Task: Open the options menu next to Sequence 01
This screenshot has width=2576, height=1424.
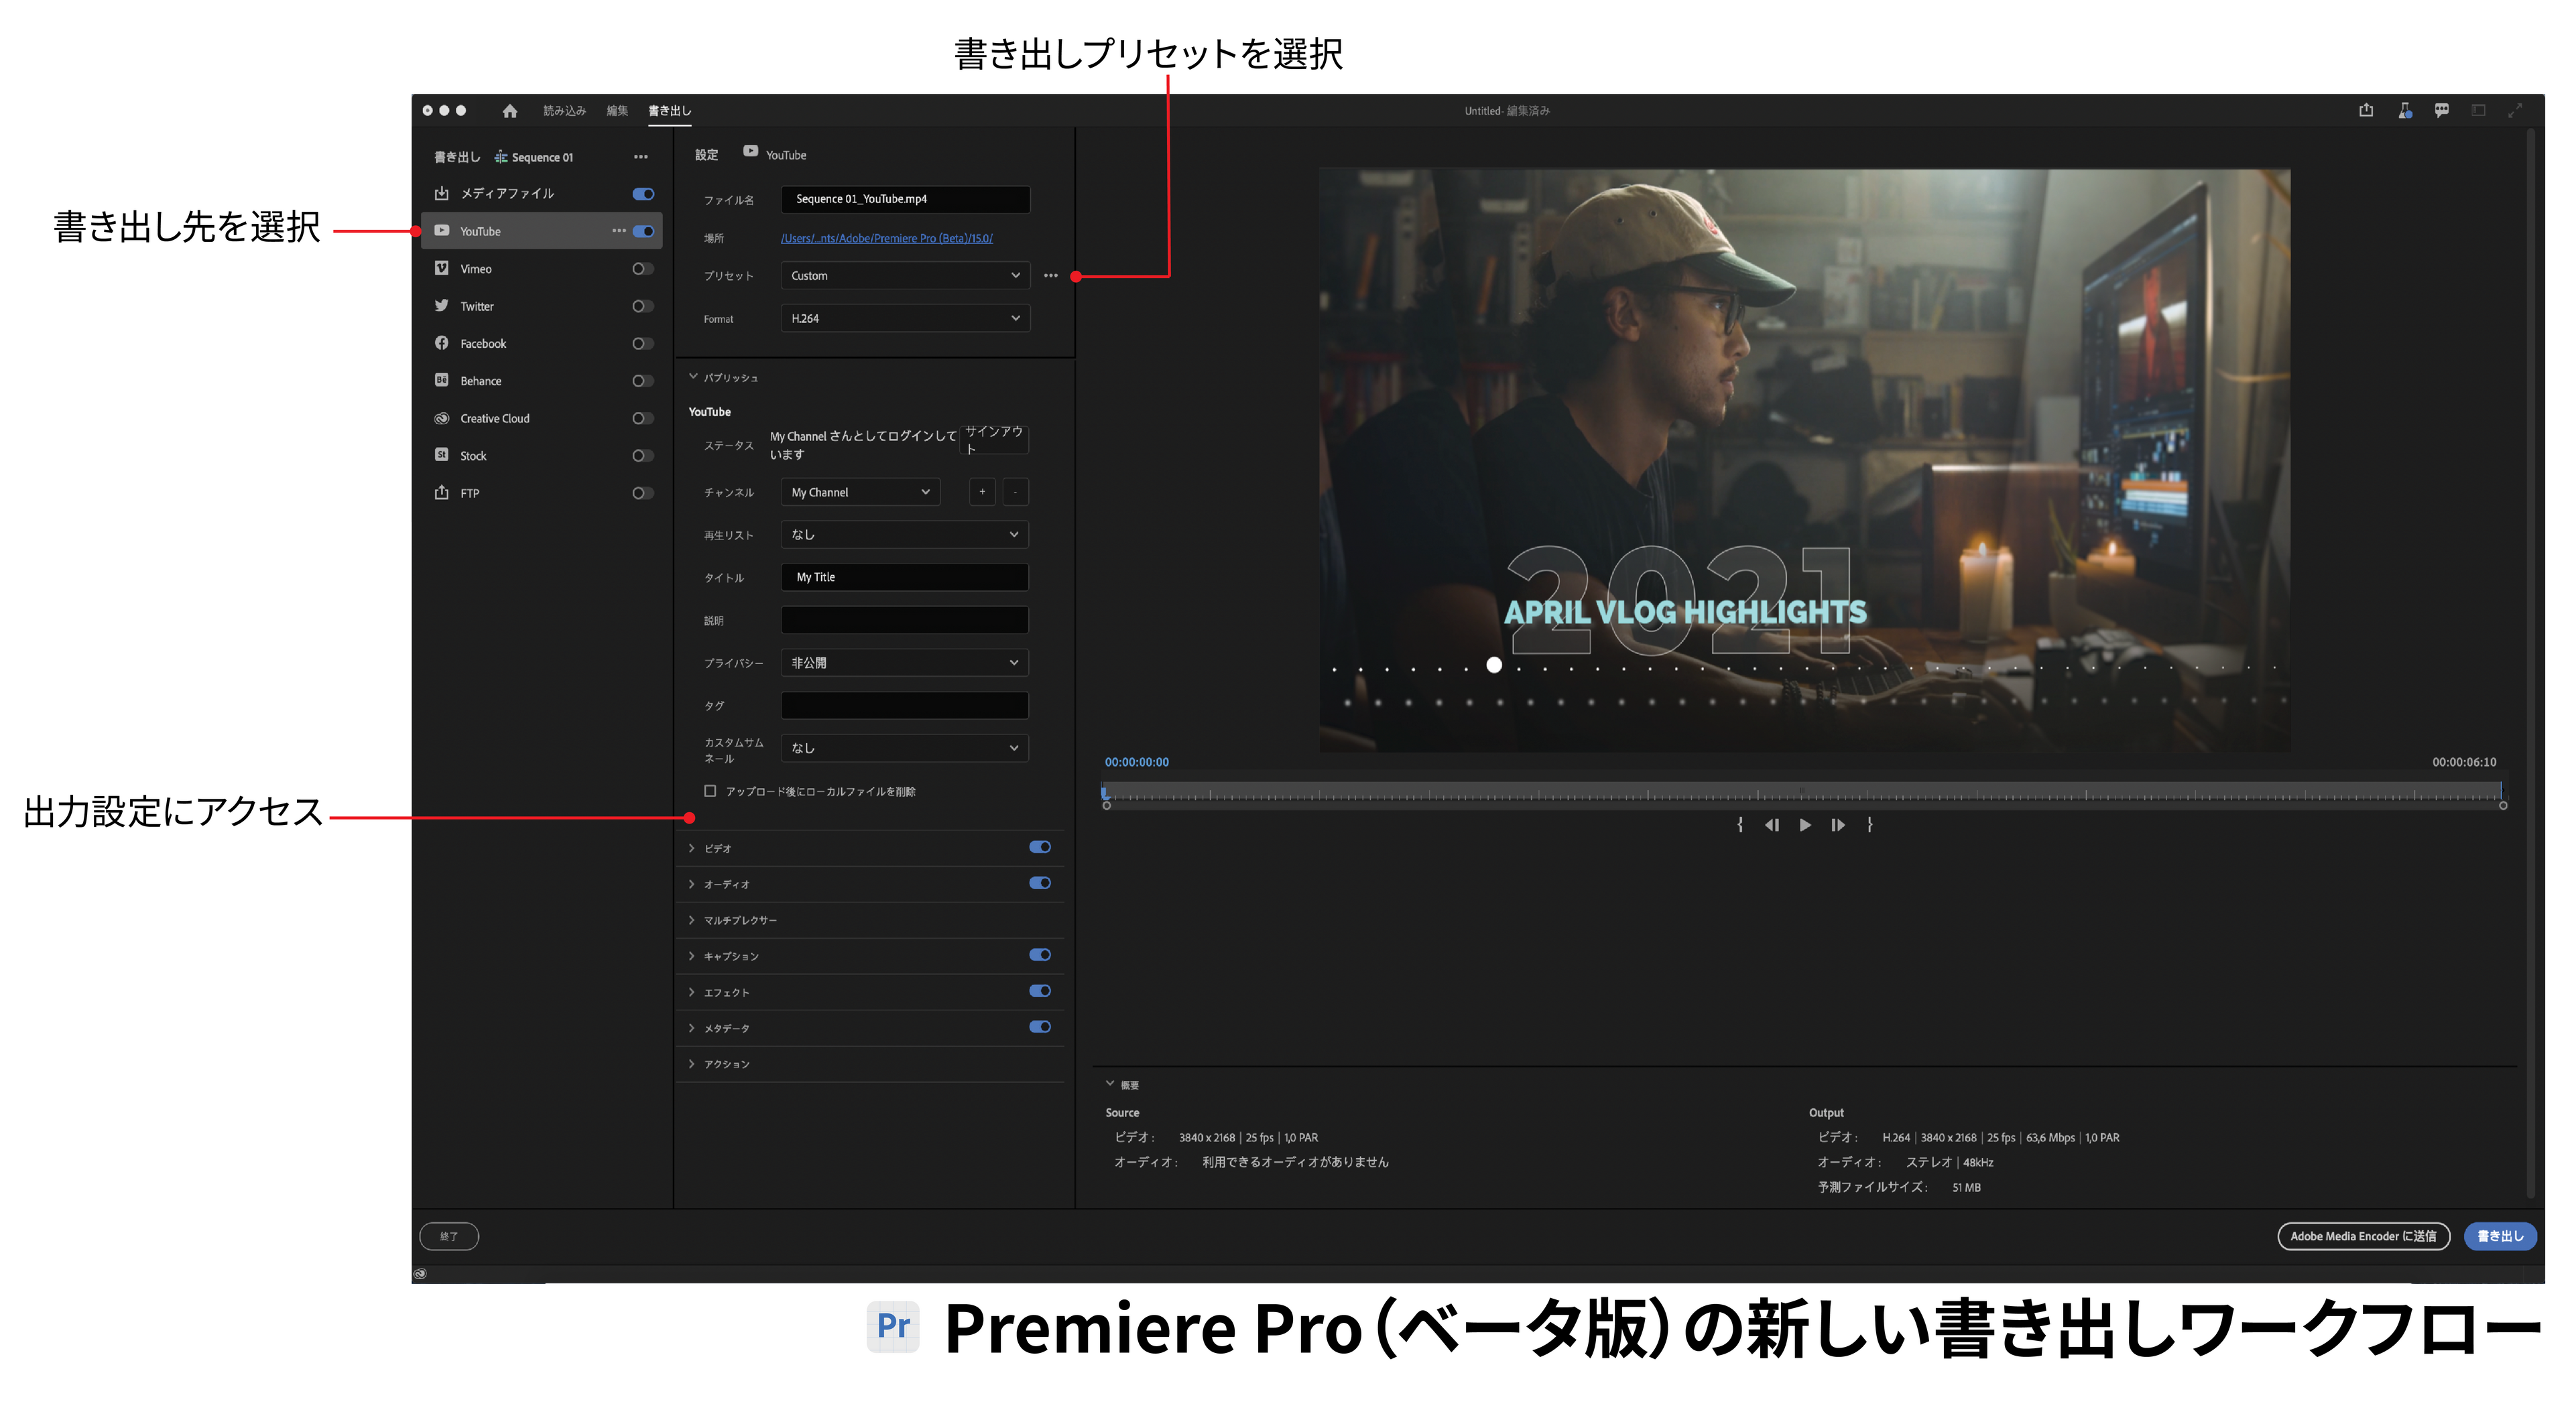Action: point(641,157)
